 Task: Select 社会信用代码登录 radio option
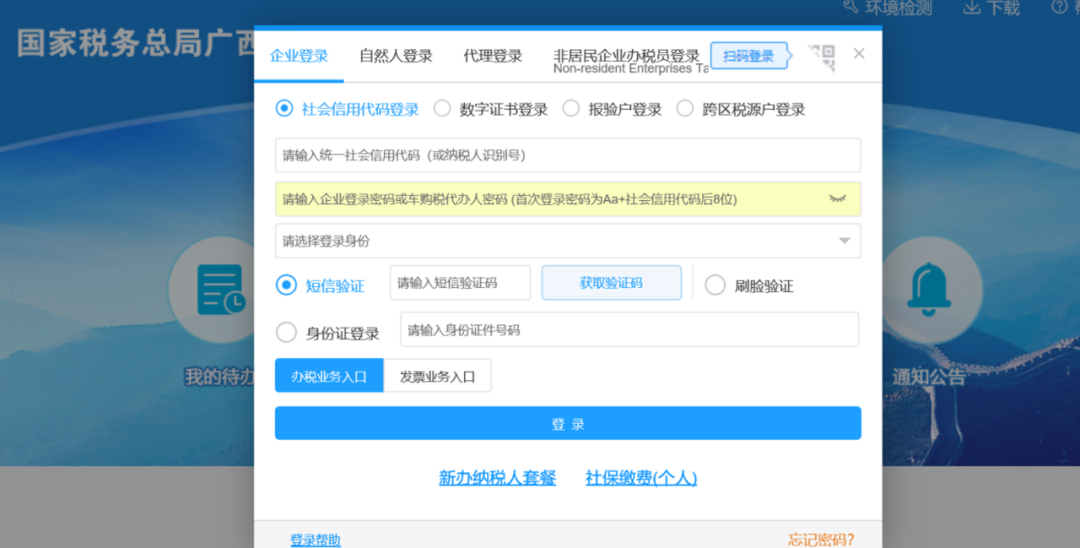click(x=284, y=109)
